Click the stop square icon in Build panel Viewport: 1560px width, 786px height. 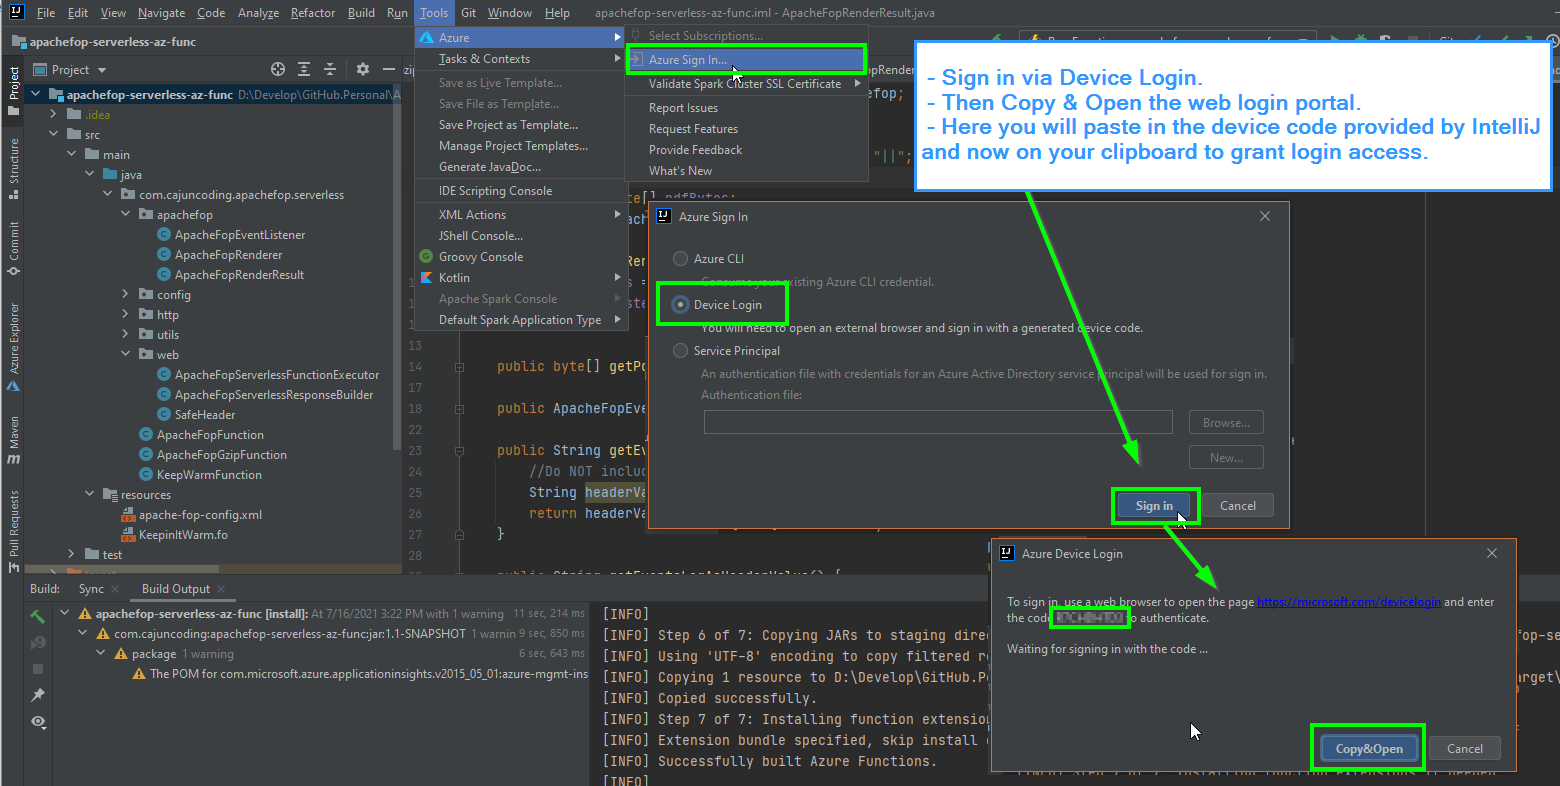click(x=38, y=668)
